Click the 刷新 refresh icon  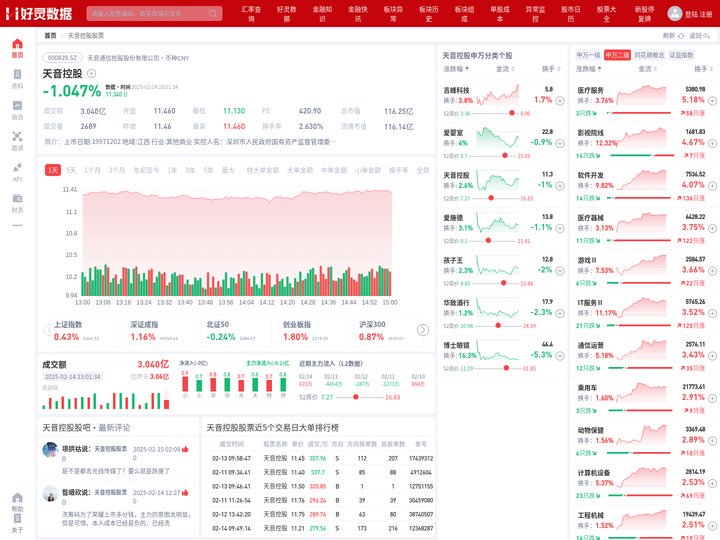(x=681, y=36)
